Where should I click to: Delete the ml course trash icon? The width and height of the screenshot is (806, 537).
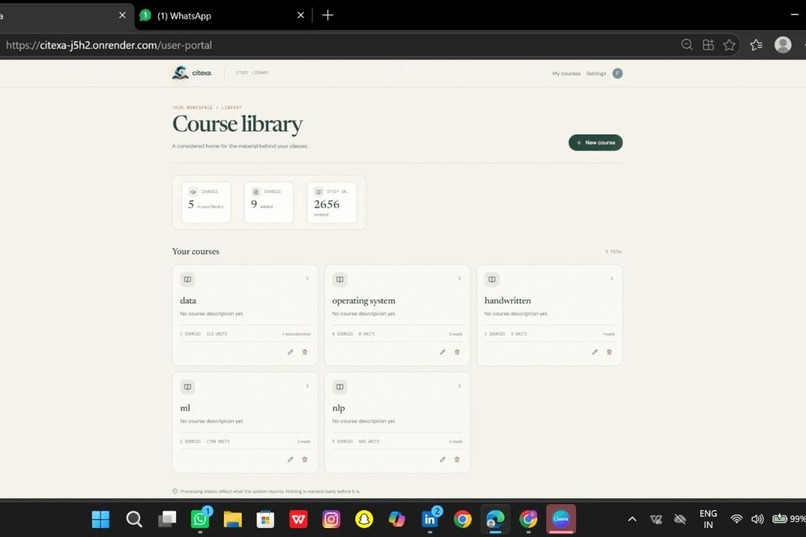click(x=305, y=459)
